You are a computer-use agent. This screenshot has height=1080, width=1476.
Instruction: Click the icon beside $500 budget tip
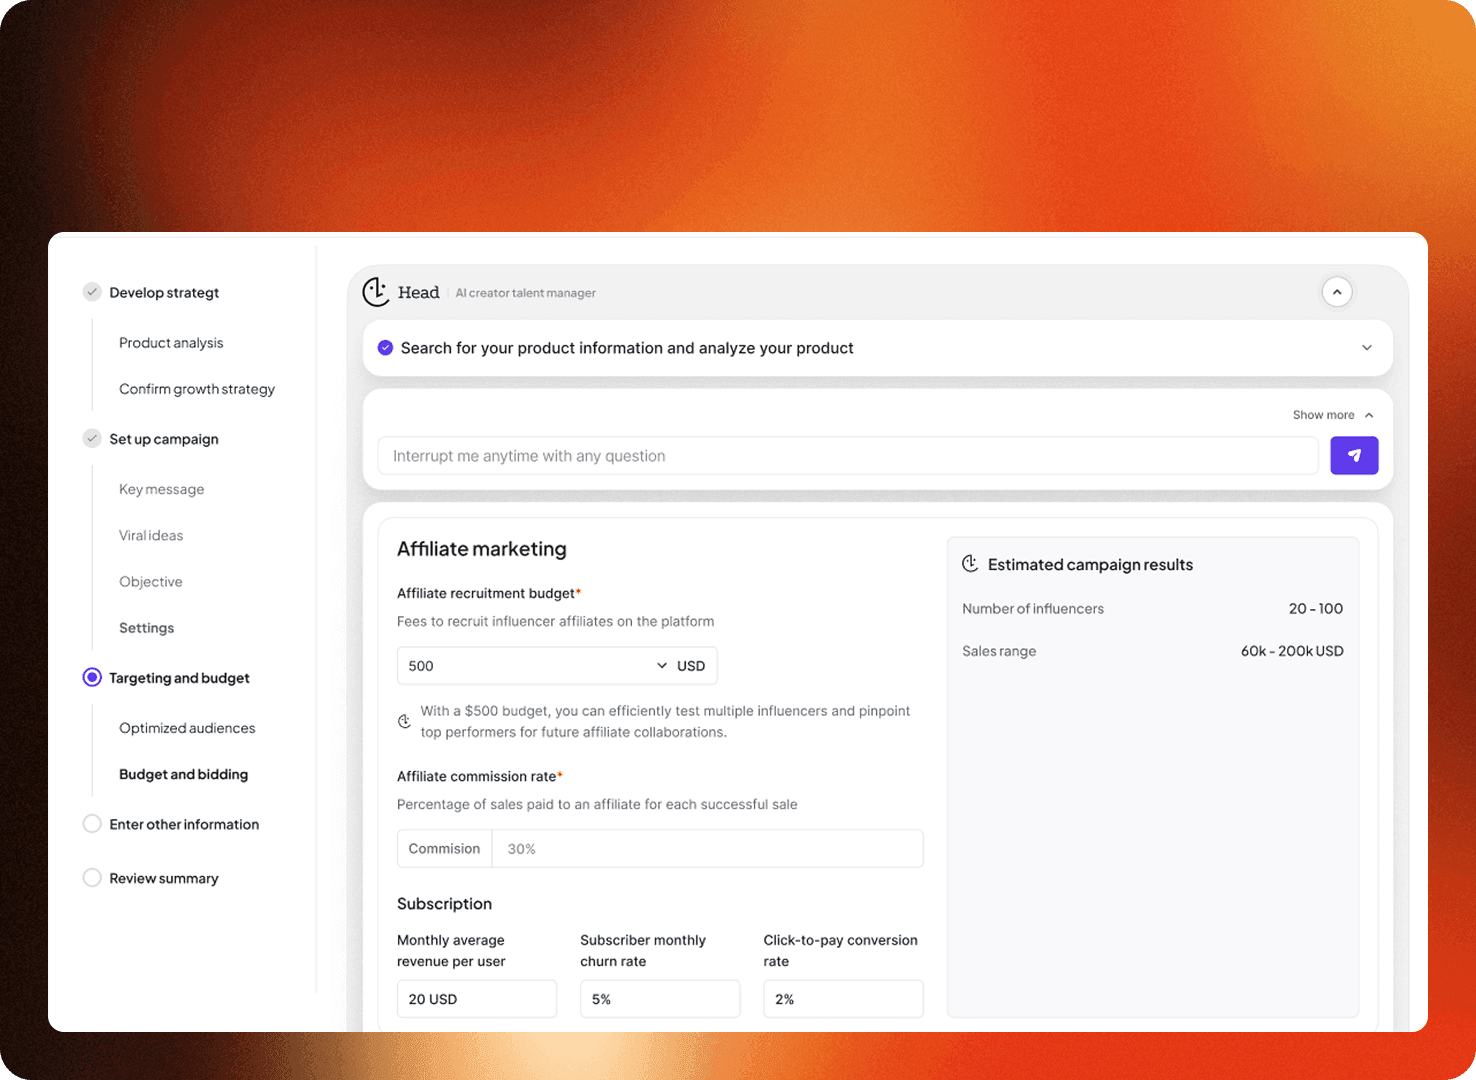coord(404,721)
